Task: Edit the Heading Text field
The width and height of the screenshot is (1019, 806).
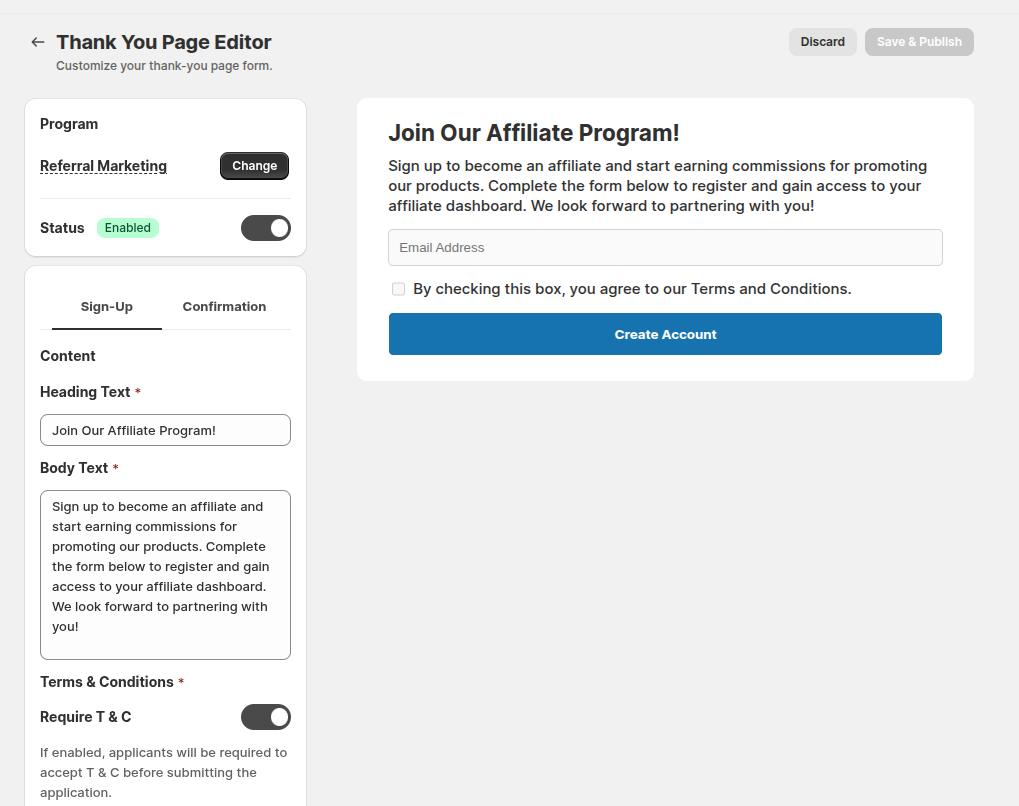Action: coord(165,429)
